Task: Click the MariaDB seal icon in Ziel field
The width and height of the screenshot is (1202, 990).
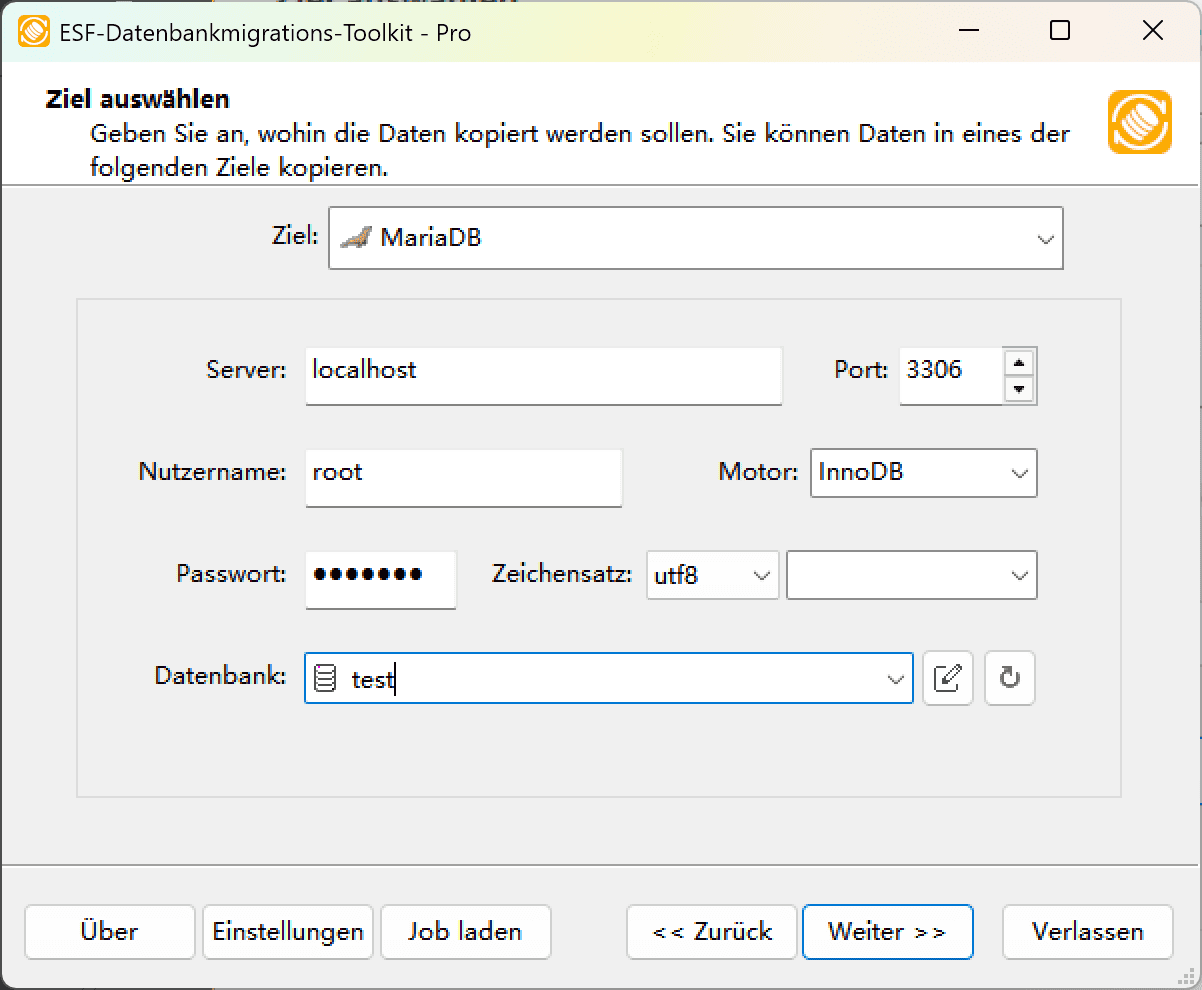Action: point(357,237)
